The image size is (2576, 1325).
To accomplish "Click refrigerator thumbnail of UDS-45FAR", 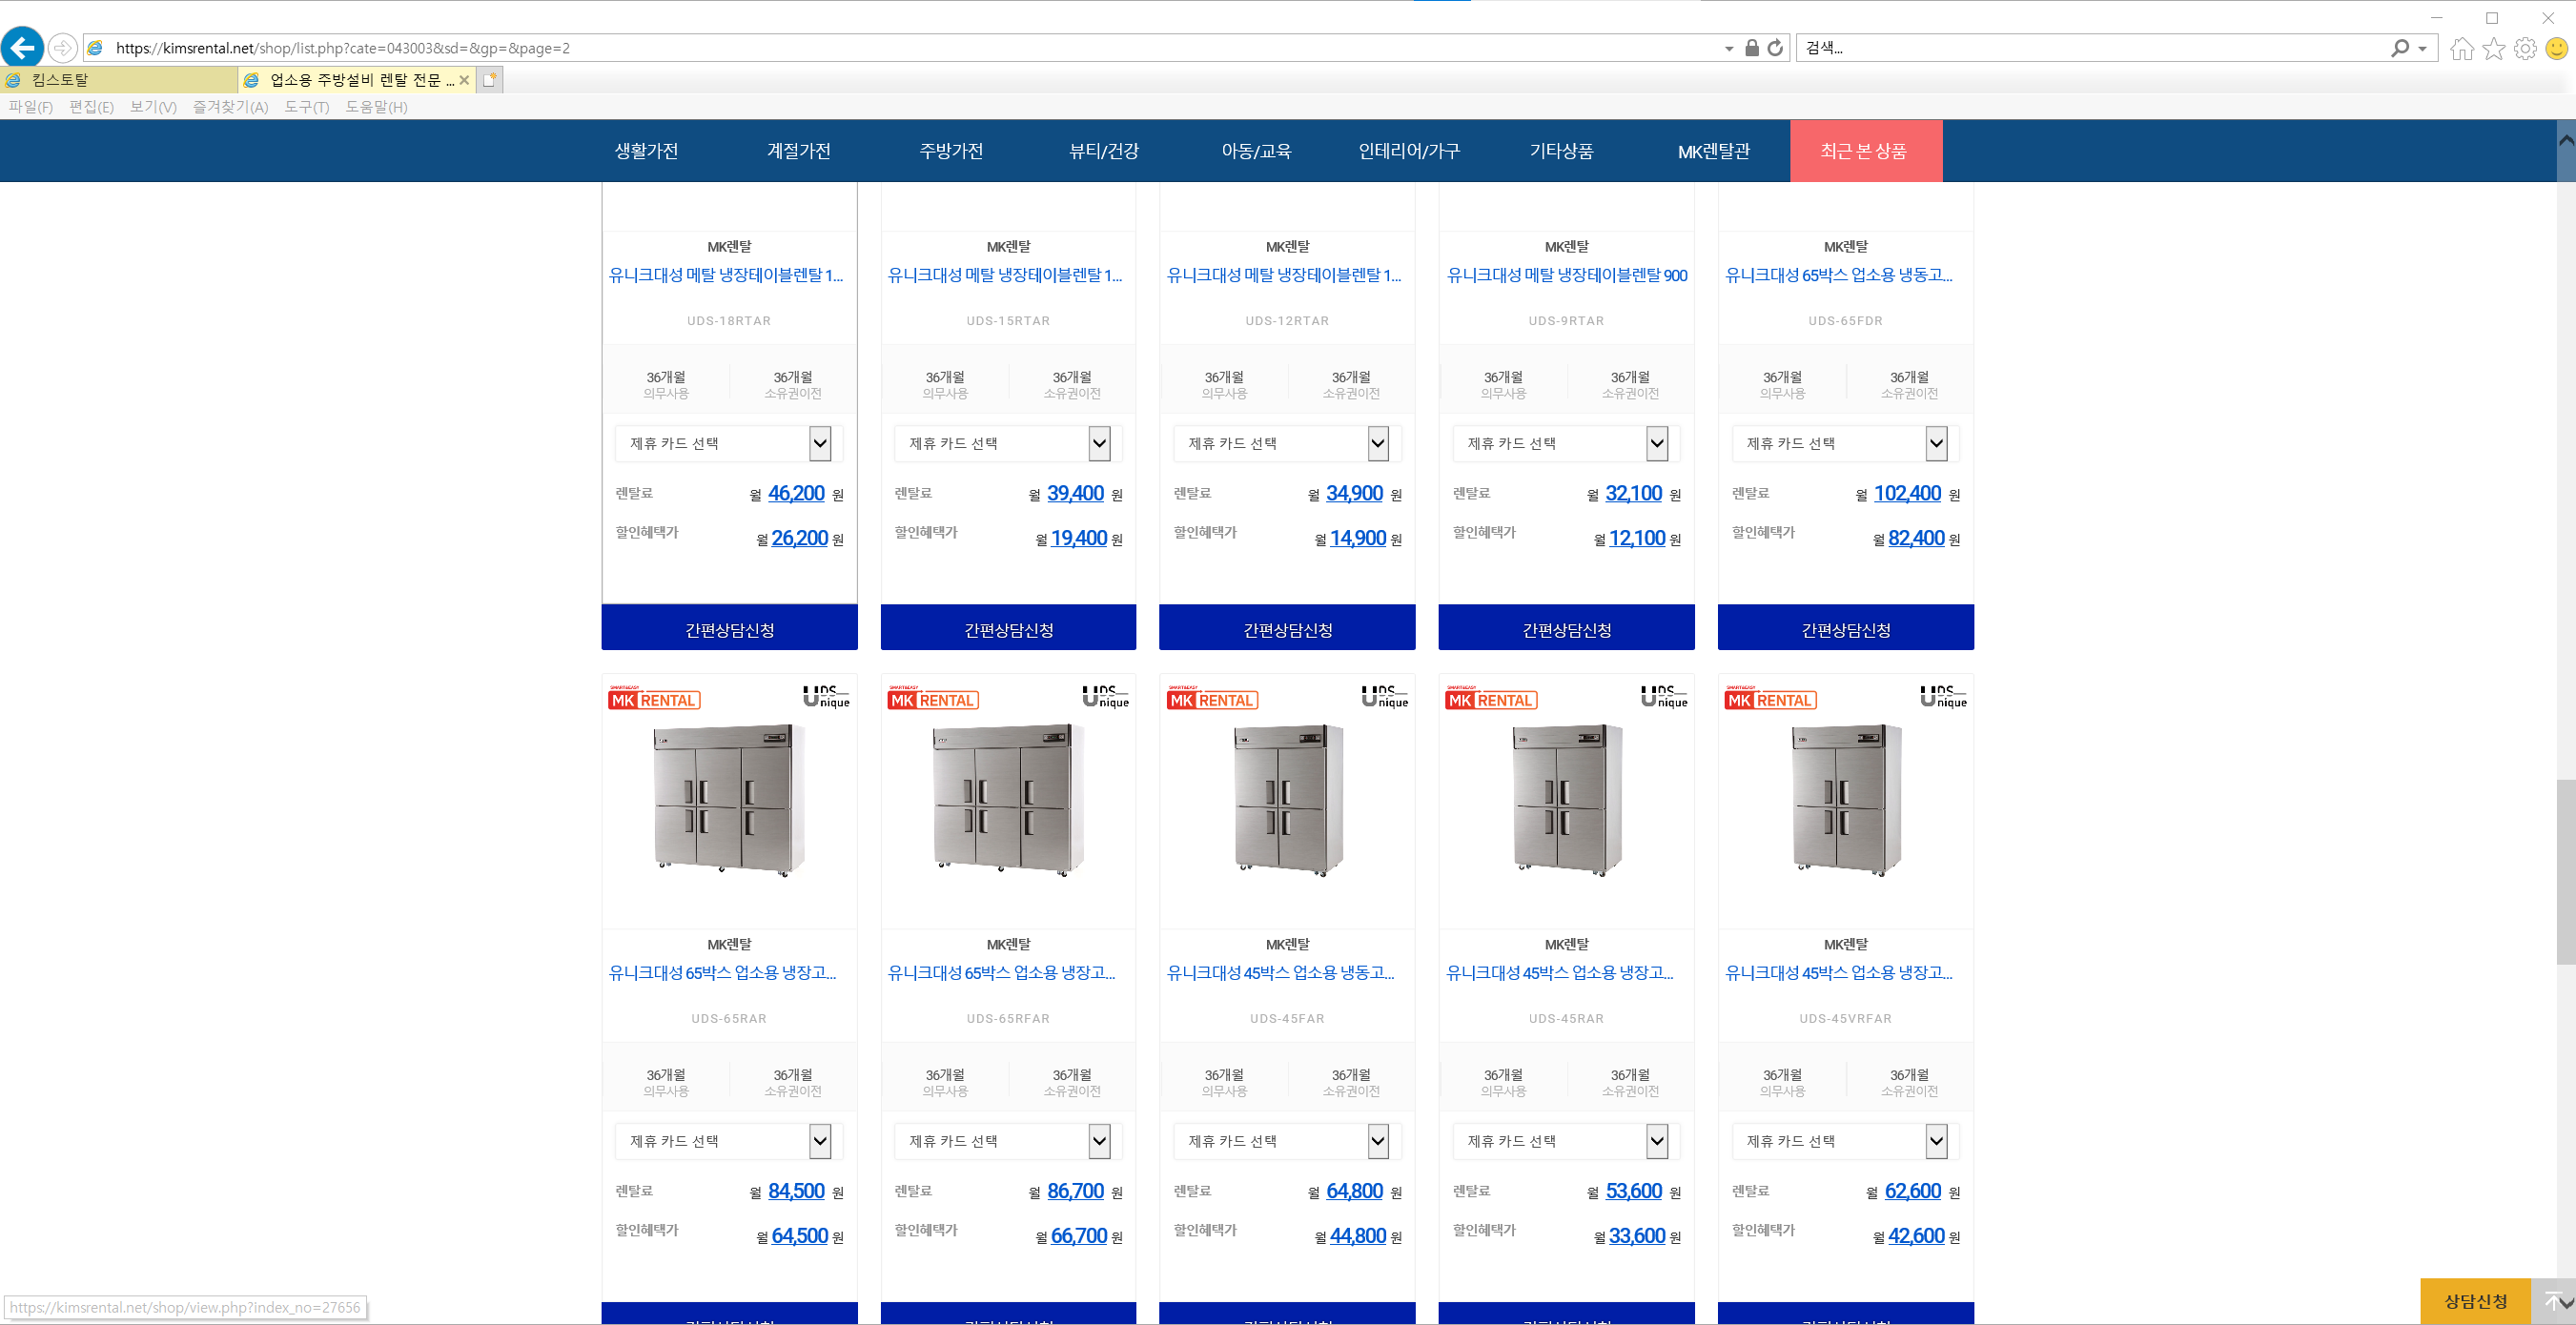I will click(1288, 801).
